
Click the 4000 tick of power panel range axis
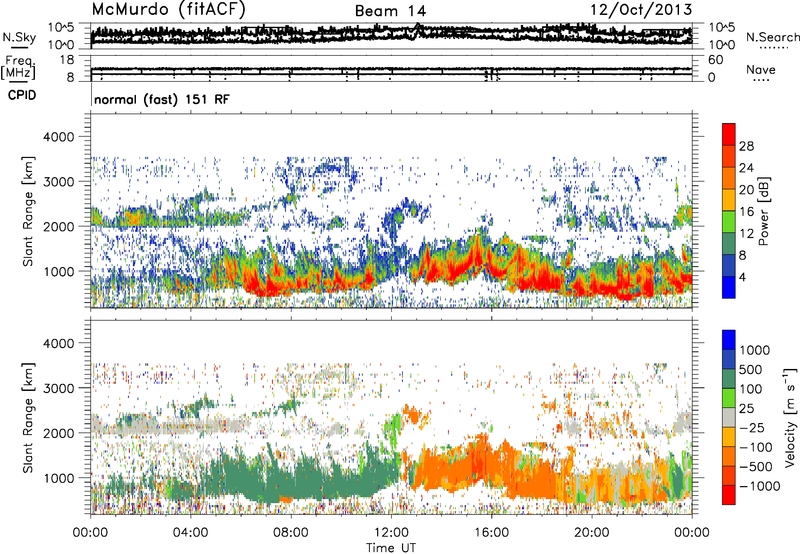tap(59, 137)
